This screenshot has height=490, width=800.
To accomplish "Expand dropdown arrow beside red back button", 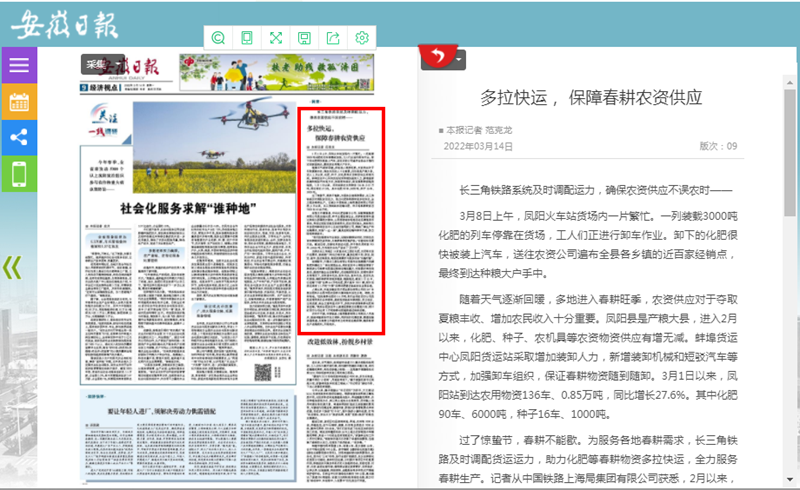I will [x=459, y=60].
